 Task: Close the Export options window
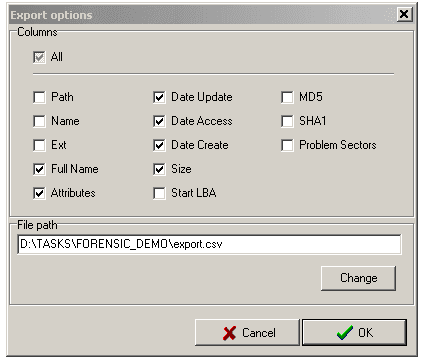(x=404, y=14)
